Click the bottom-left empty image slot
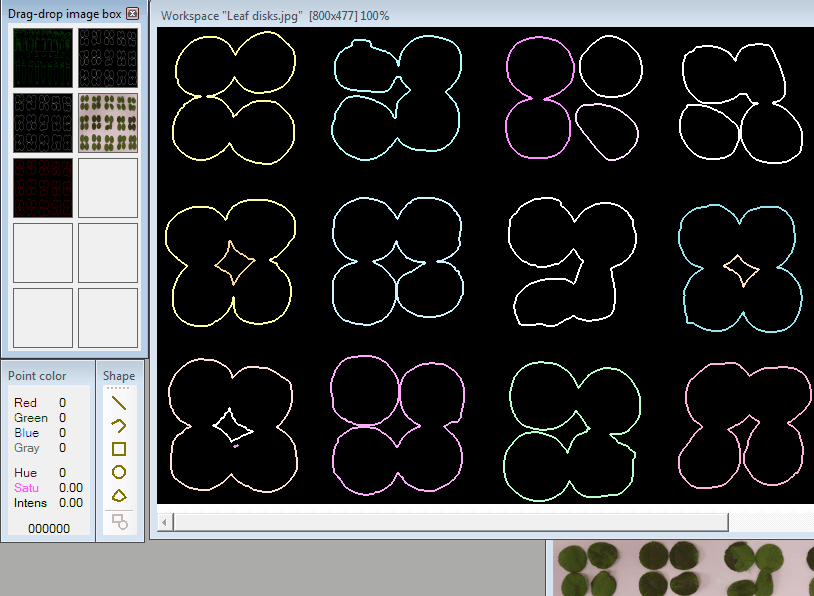The height and width of the screenshot is (596, 814). pyautogui.click(x=43, y=317)
